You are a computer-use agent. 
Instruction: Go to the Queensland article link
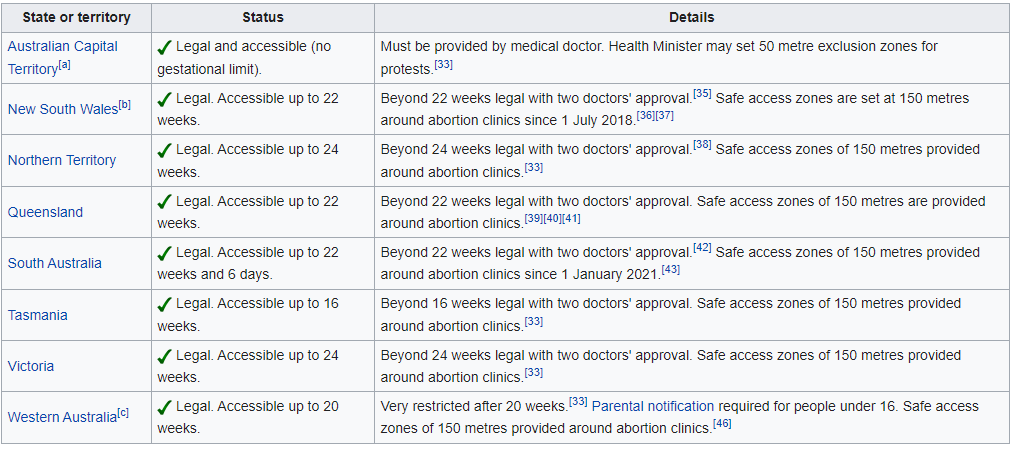(45, 212)
